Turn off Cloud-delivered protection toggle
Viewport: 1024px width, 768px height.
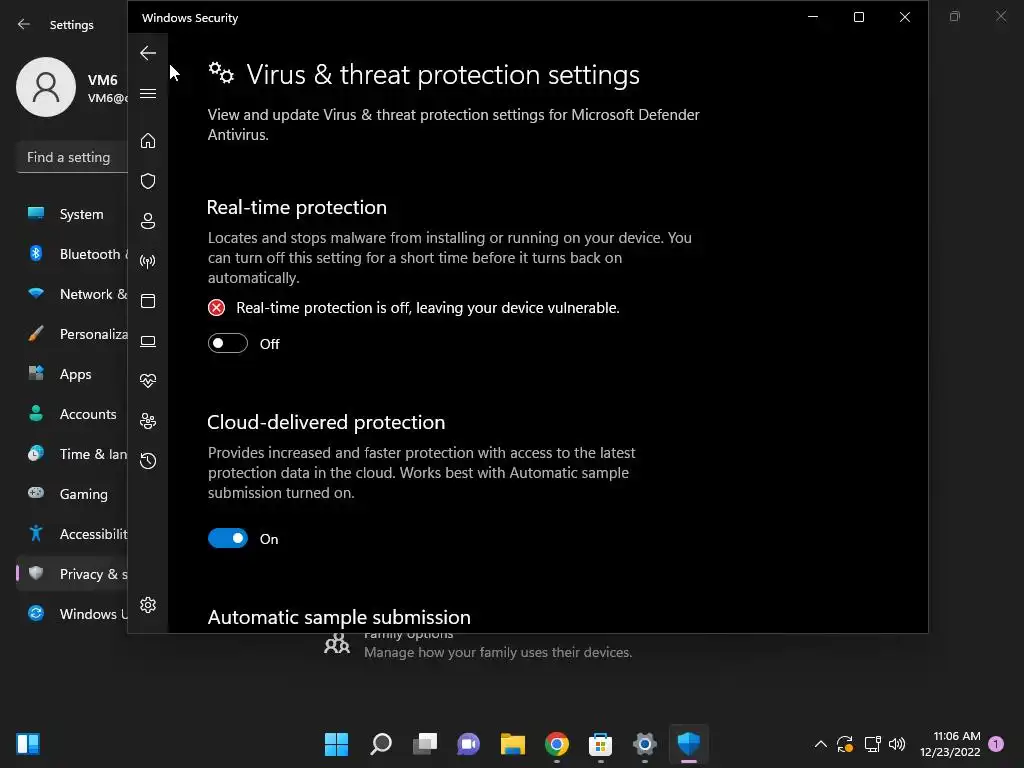pos(228,538)
